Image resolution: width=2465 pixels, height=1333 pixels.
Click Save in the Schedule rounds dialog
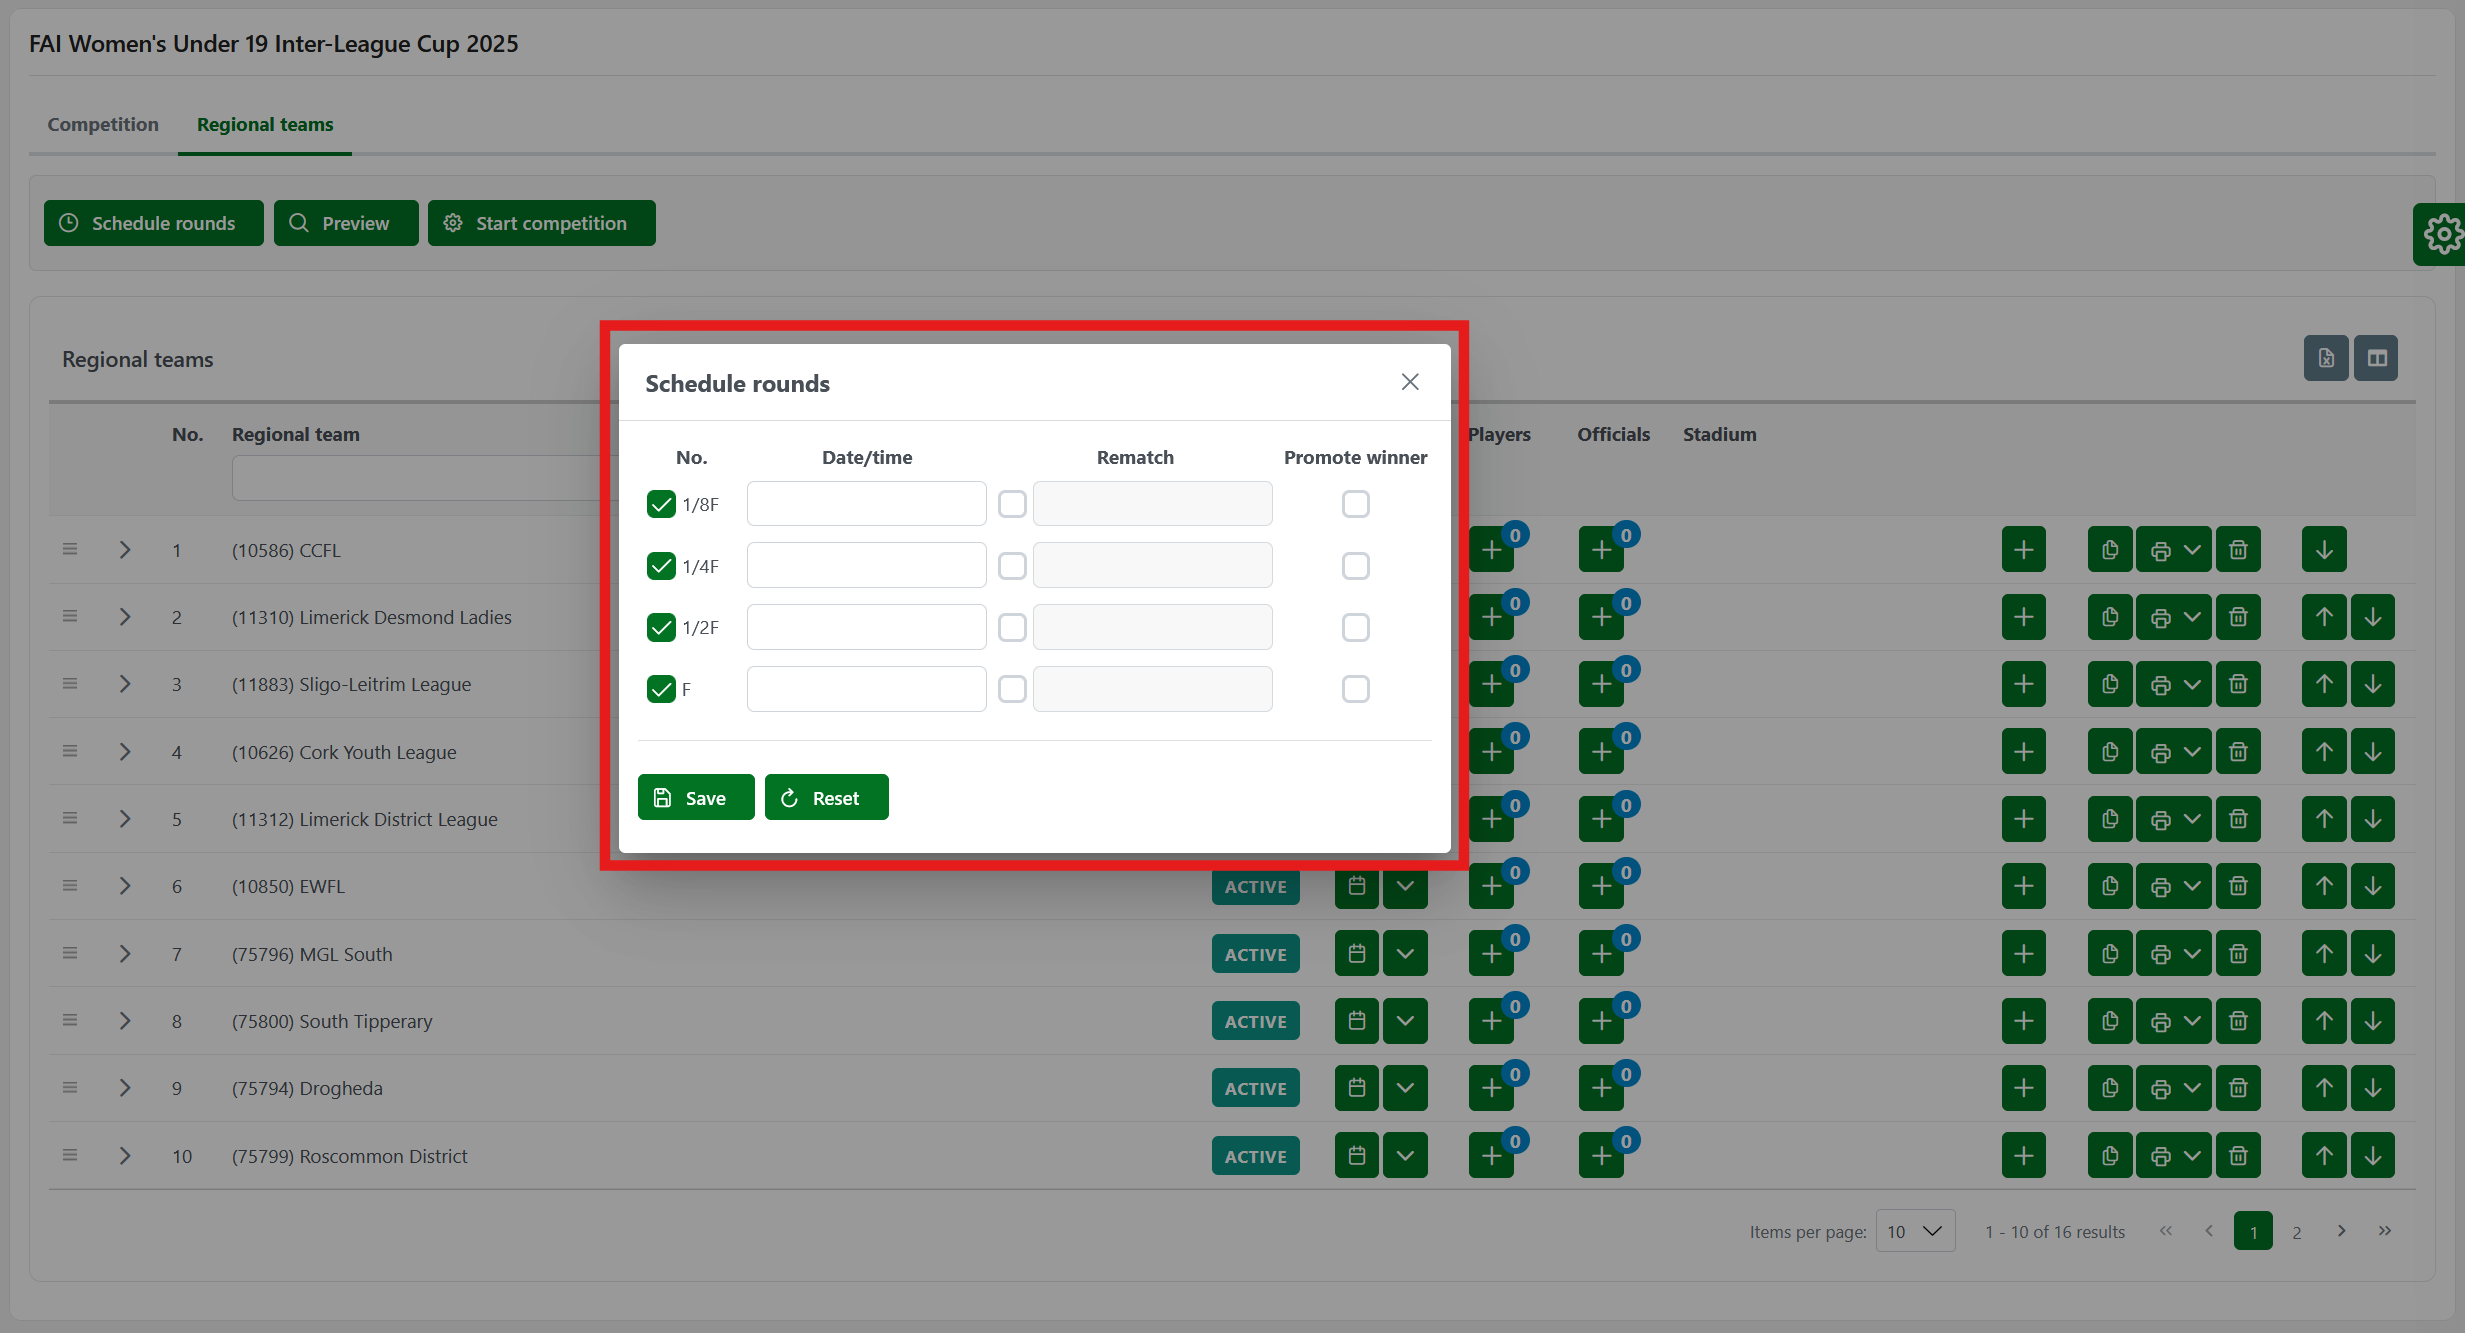tap(696, 797)
